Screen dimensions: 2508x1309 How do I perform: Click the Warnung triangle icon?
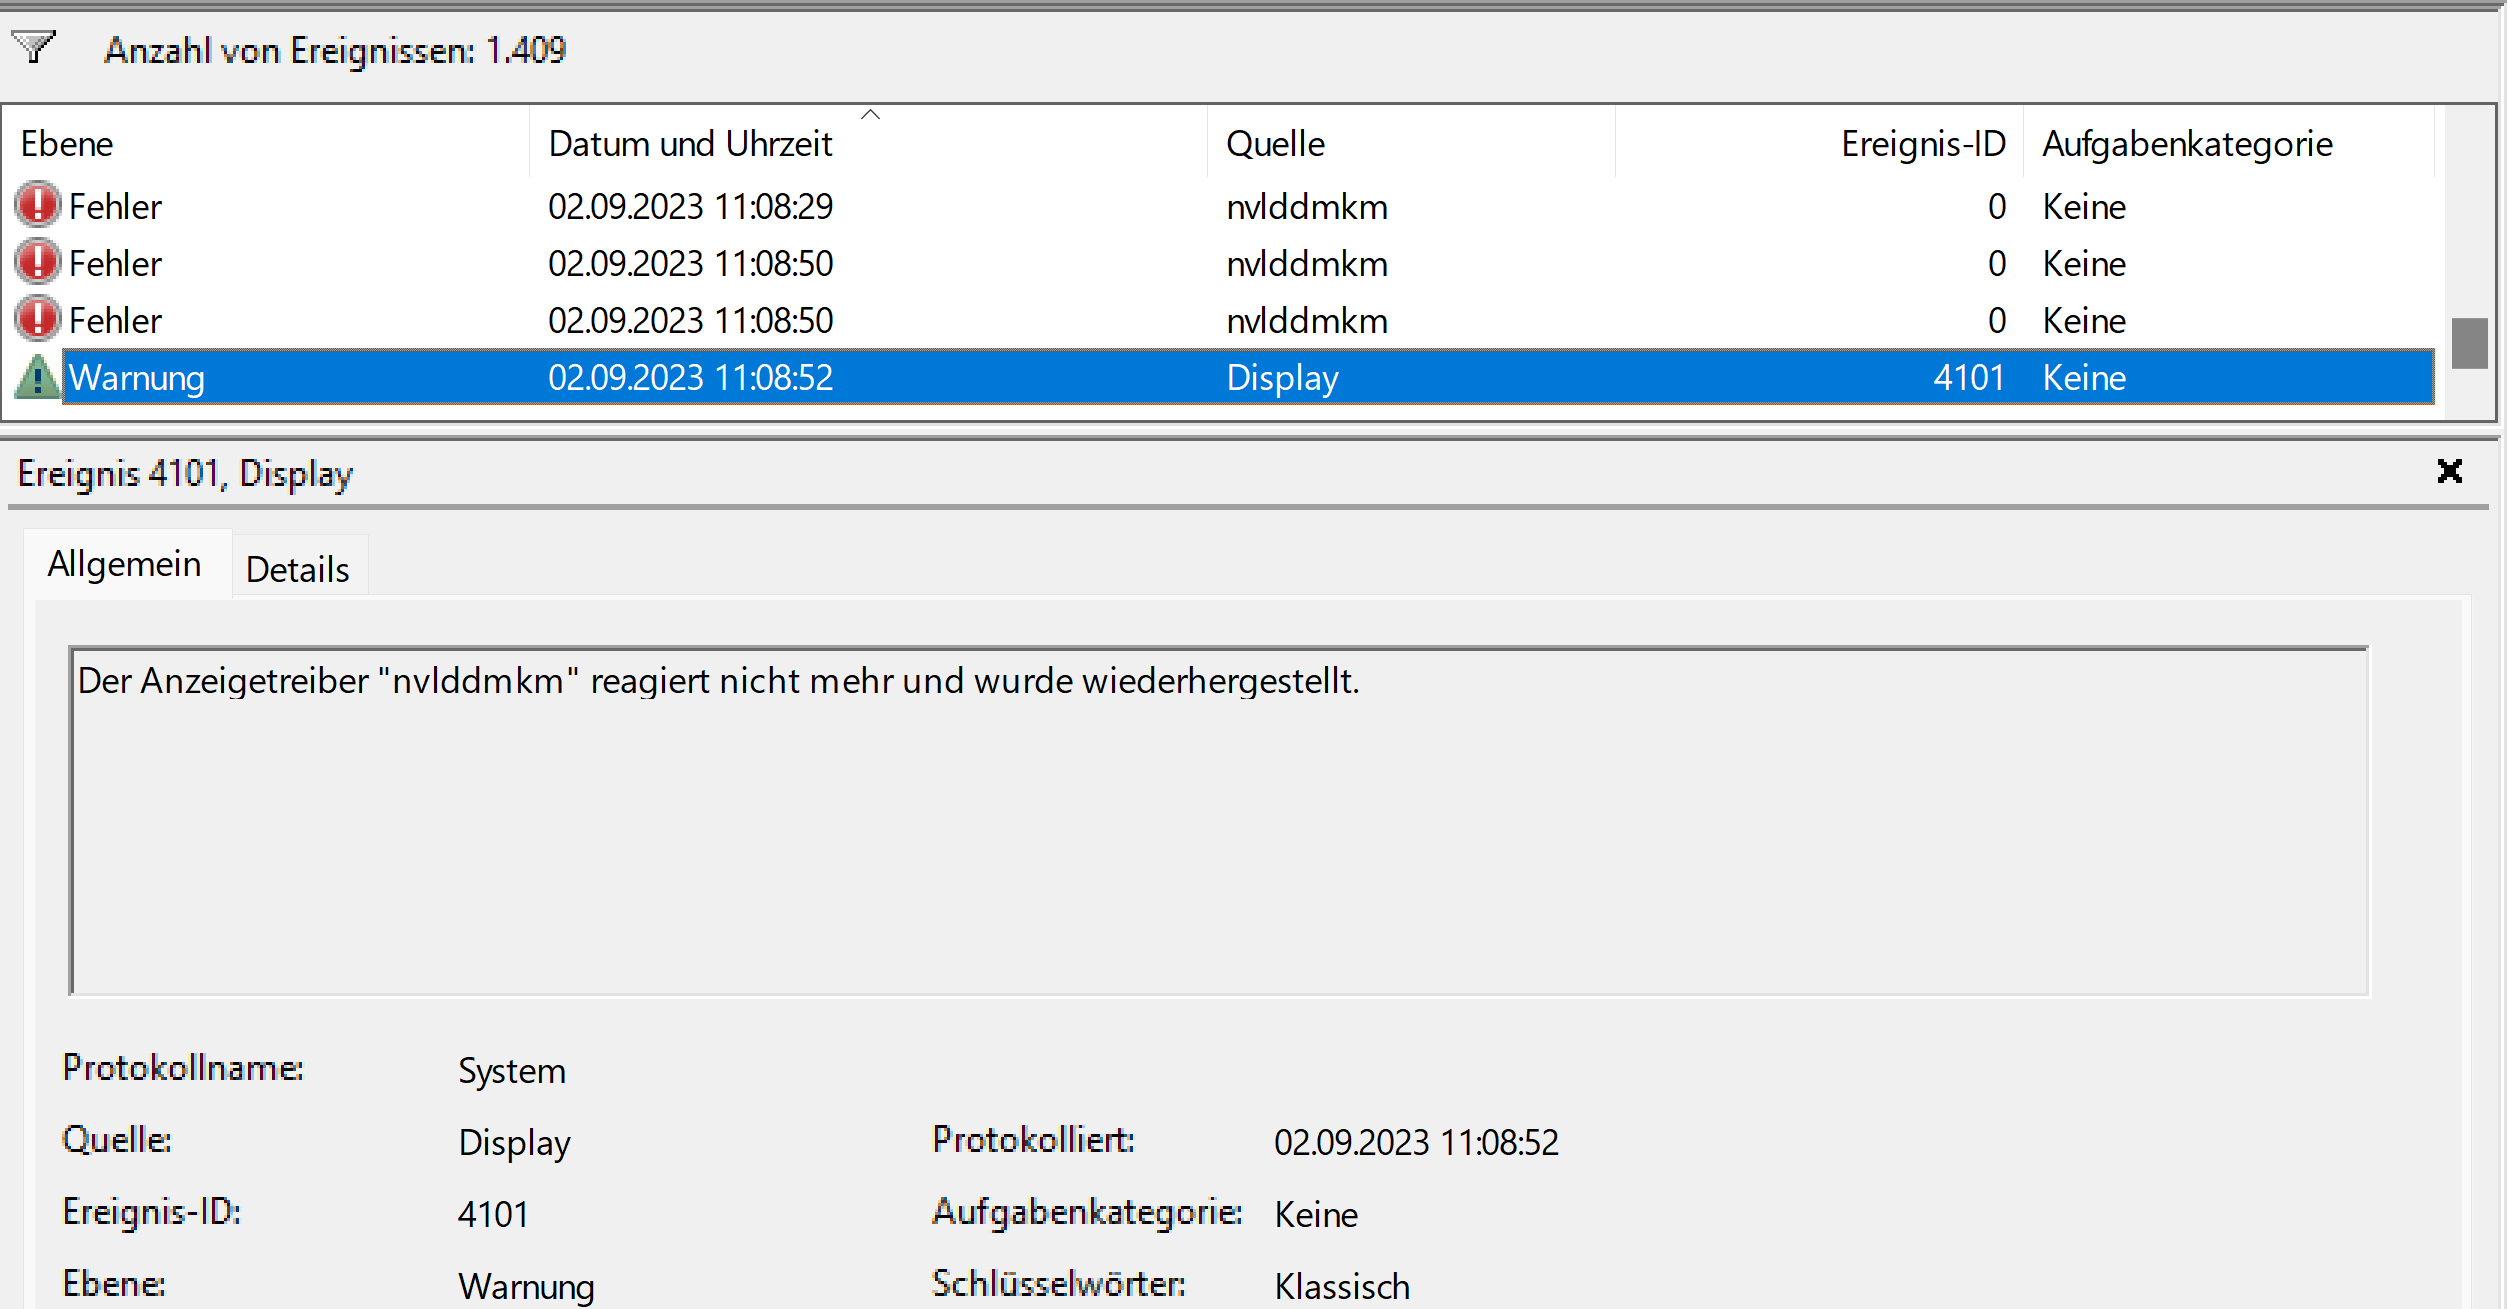click(38, 377)
